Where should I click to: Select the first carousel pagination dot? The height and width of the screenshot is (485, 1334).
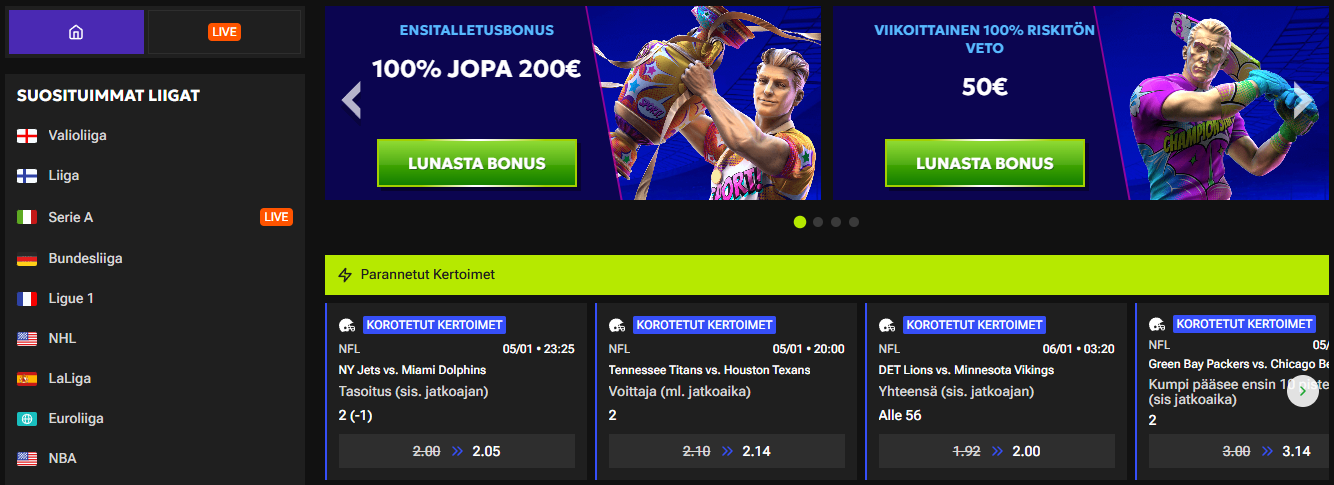[800, 222]
